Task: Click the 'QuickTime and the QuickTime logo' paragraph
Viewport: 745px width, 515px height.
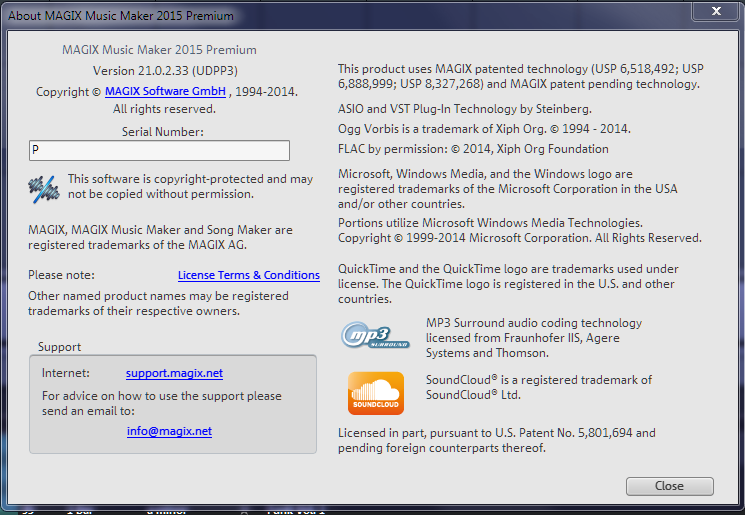Action: pos(508,284)
